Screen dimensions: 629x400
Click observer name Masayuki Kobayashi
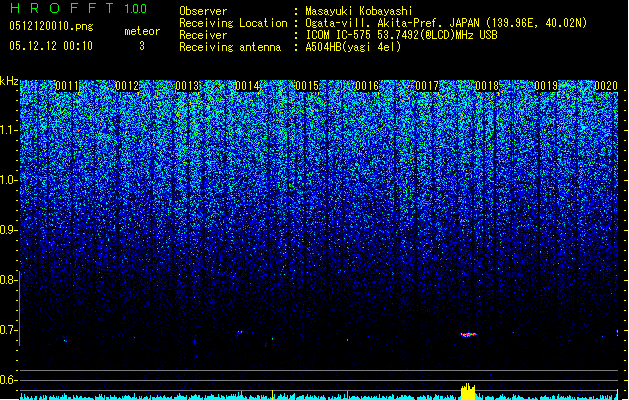(359, 11)
